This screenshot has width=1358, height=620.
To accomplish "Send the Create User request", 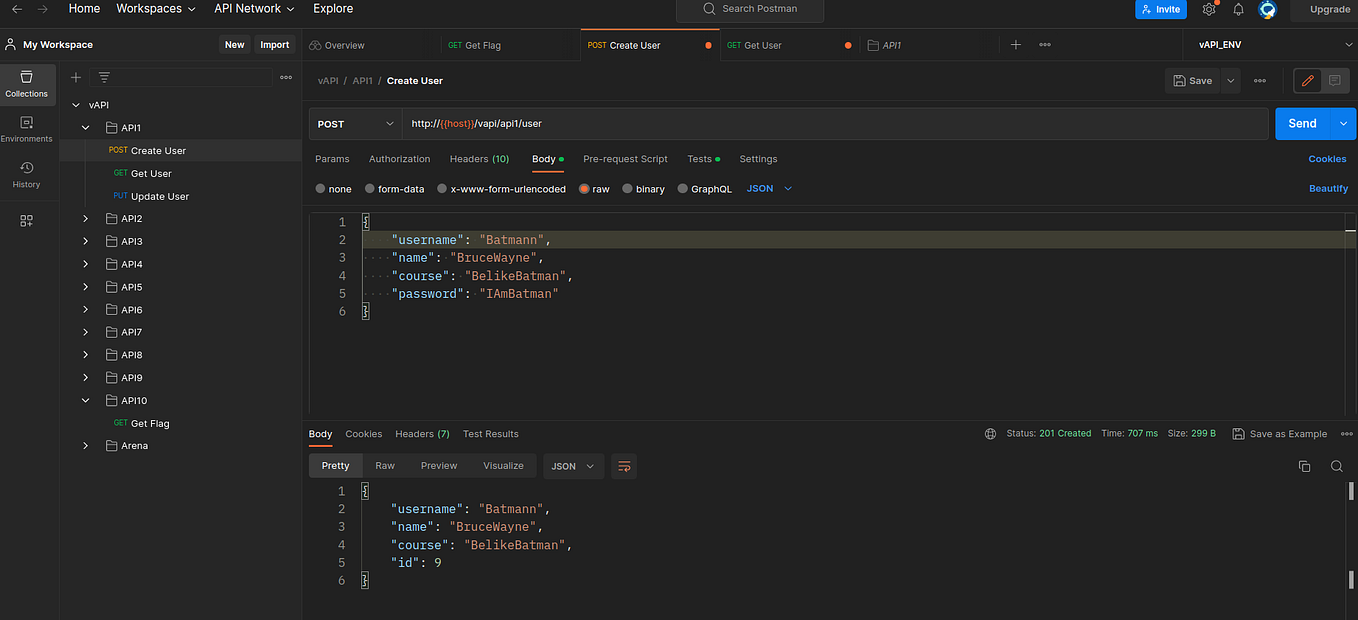I will [x=1302, y=123].
